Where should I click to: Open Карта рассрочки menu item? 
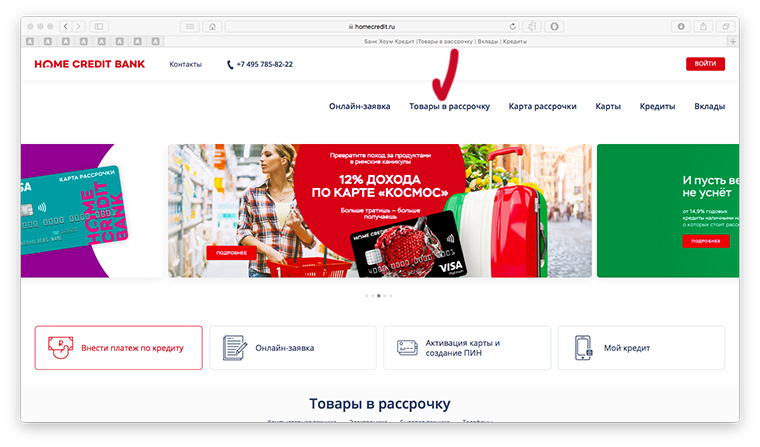[542, 106]
